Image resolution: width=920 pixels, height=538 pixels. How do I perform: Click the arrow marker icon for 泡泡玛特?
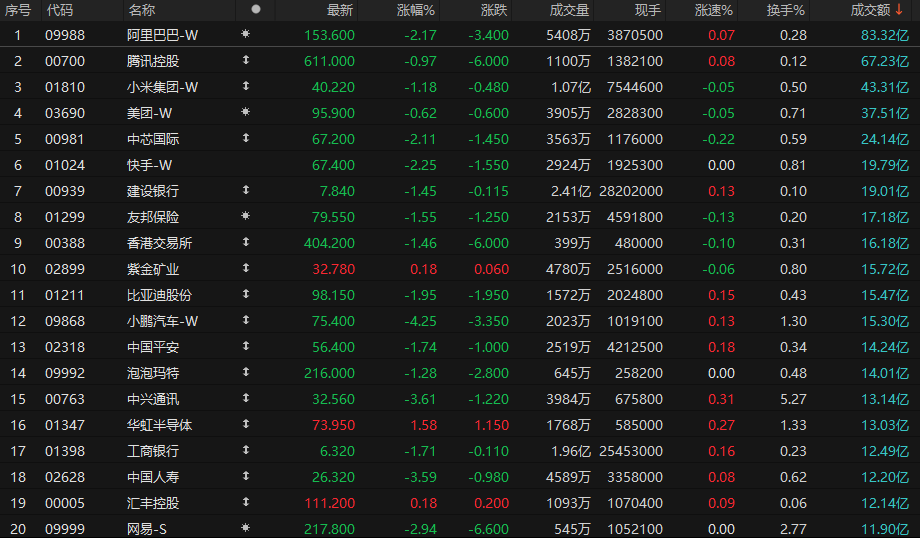(x=246, y=371)
